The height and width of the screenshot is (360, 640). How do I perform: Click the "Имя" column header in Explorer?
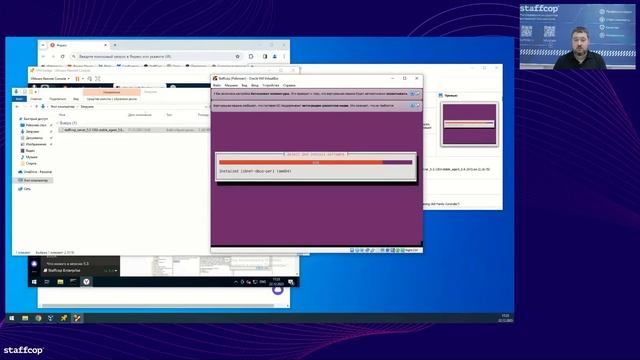[62, 115]
